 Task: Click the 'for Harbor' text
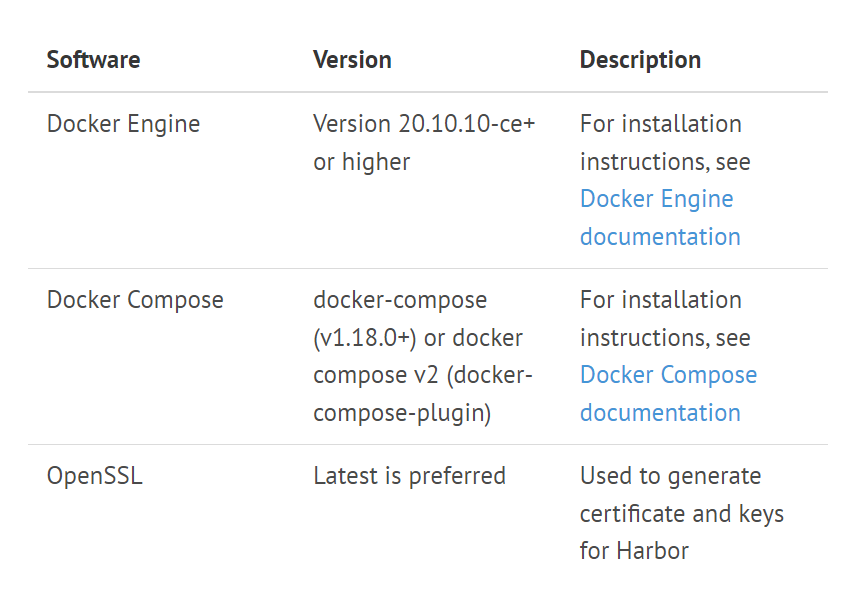click(634, 551)
